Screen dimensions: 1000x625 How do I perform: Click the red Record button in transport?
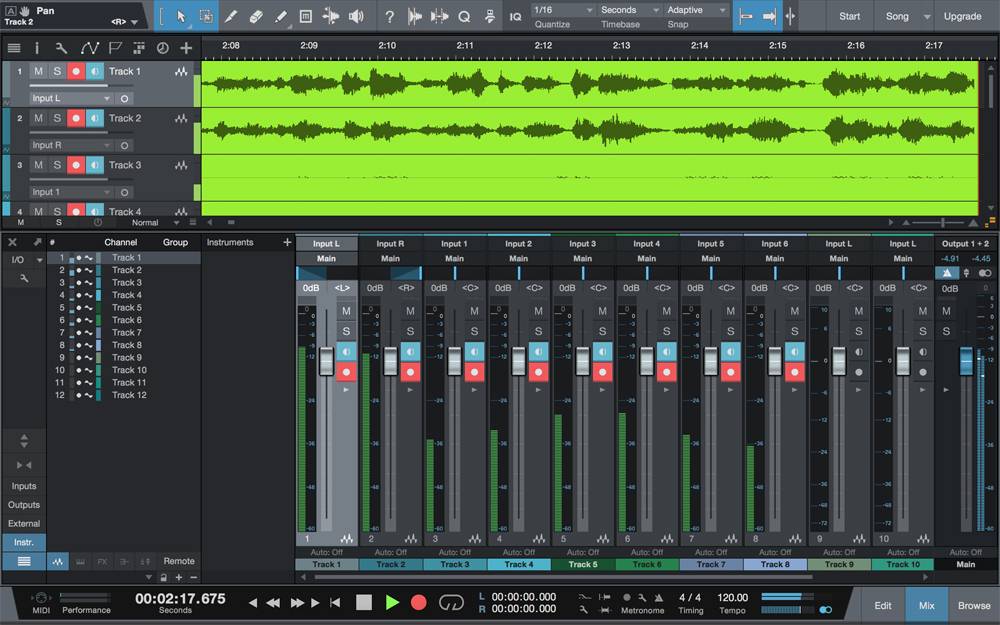click(418, 602)
